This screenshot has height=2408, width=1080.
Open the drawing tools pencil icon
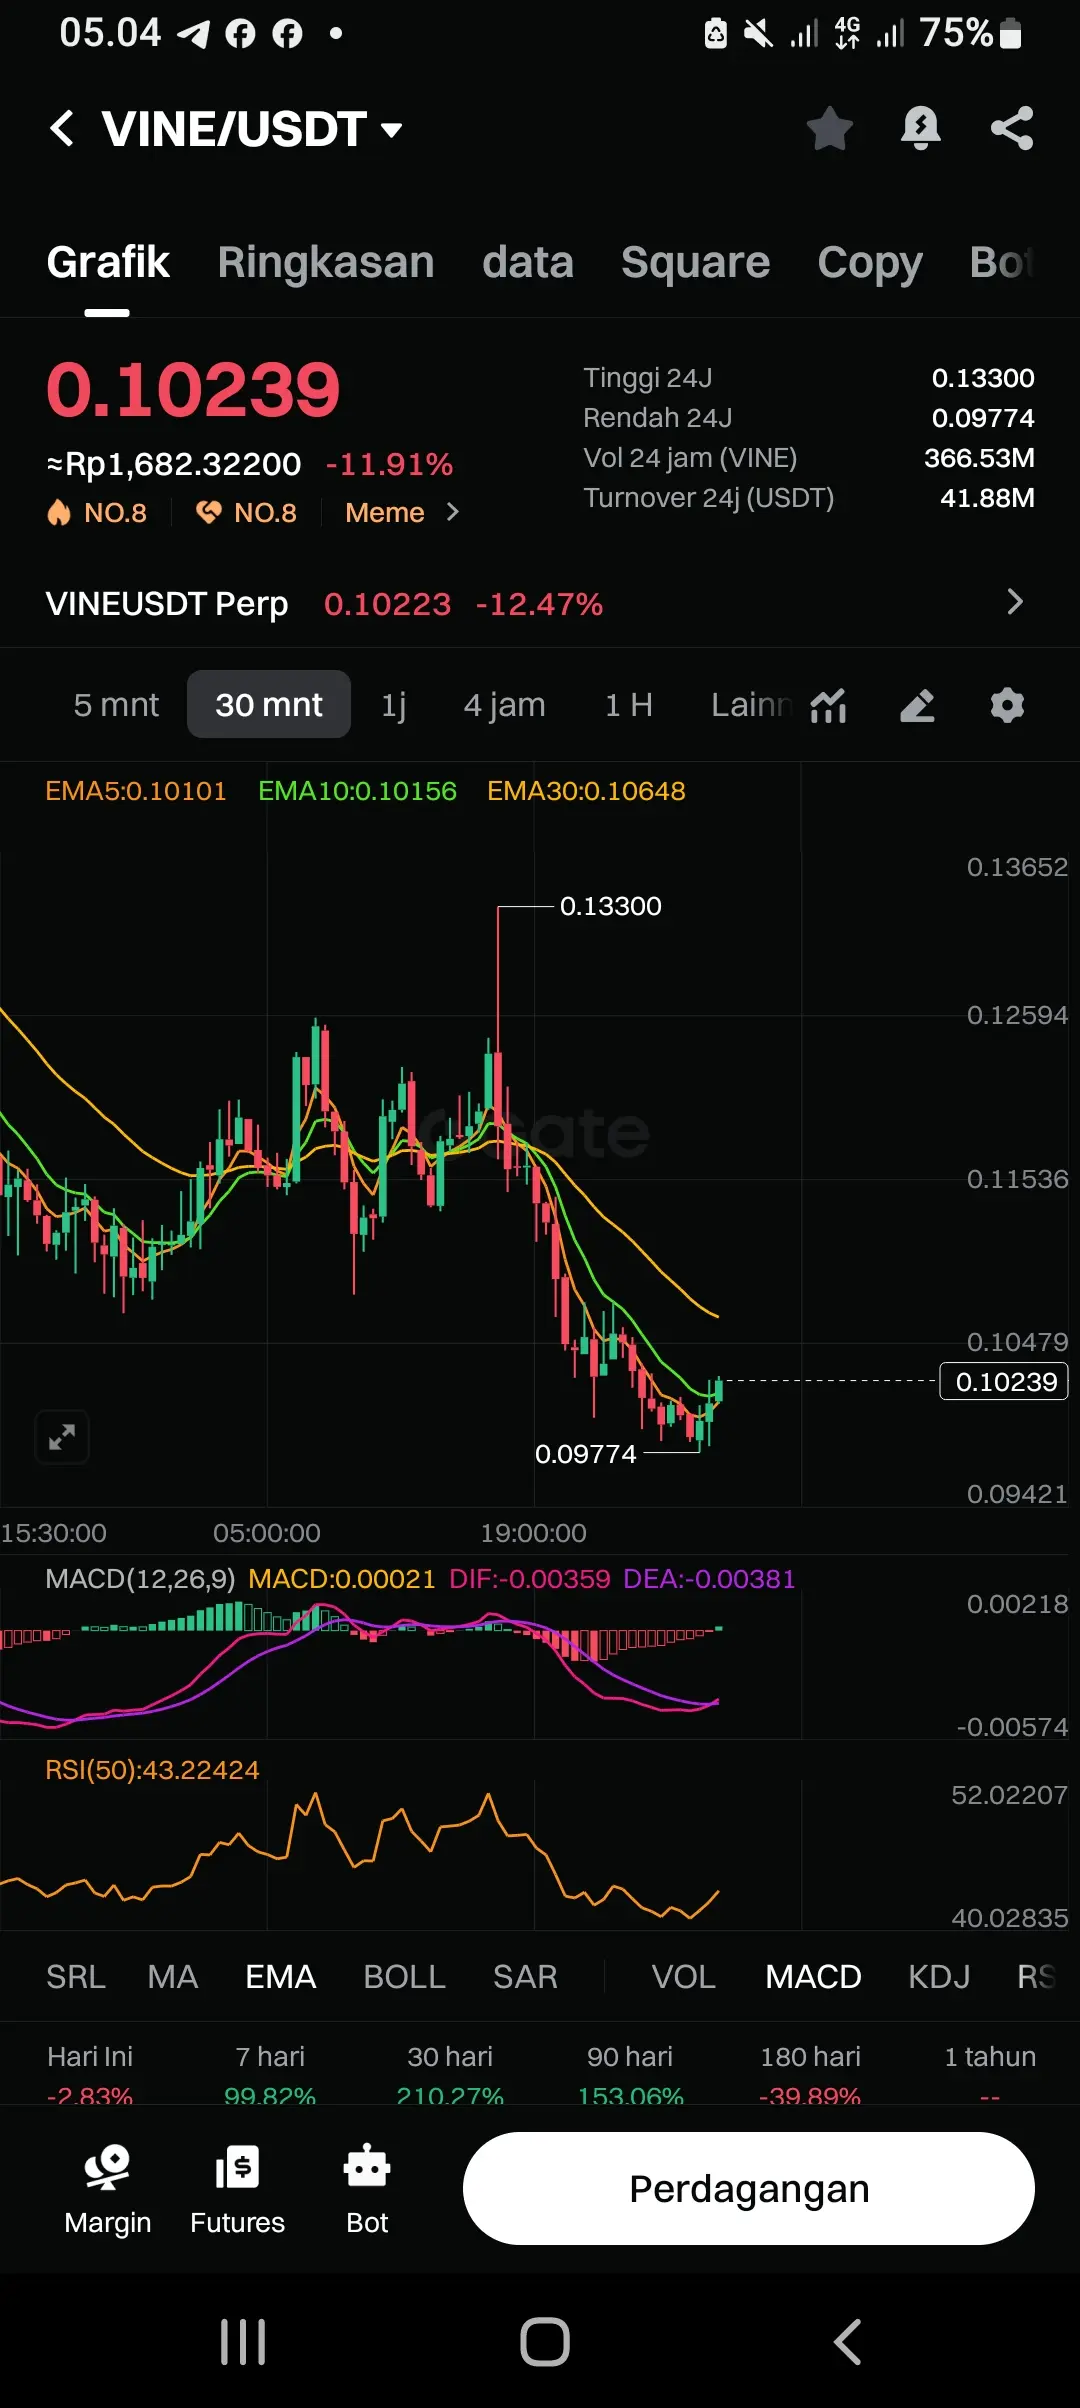point(918,705)
